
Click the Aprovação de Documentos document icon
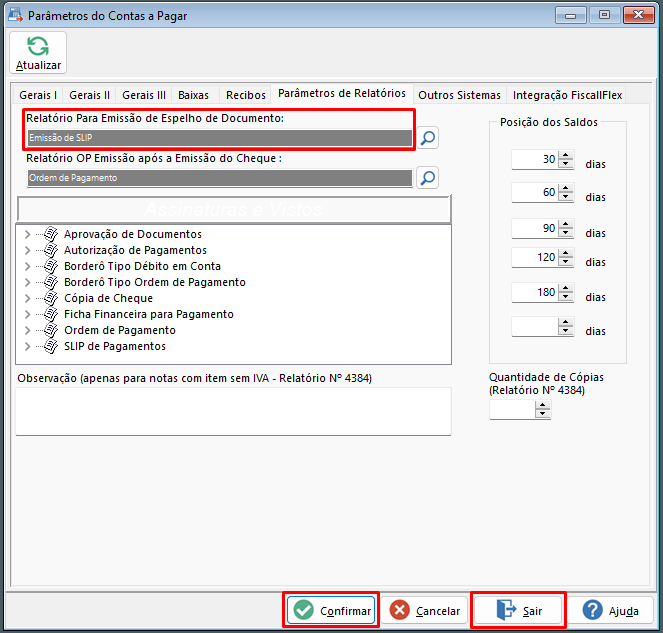(51, 234)
